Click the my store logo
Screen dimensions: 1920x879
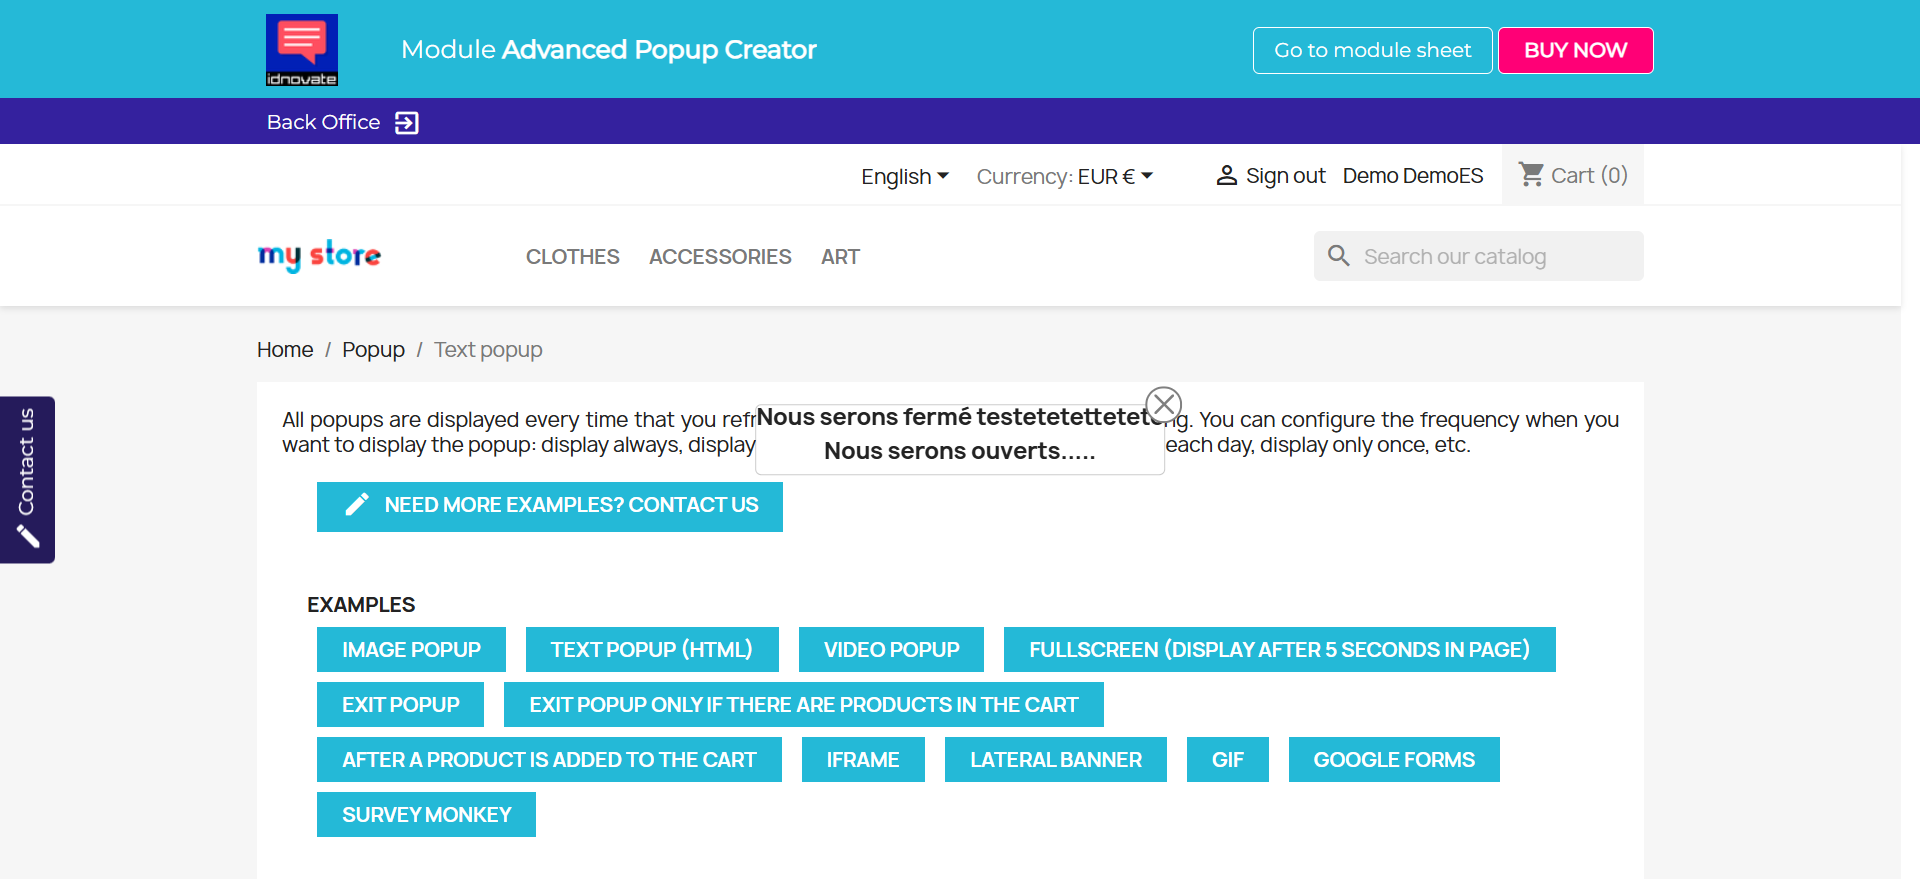coord(319,256)
